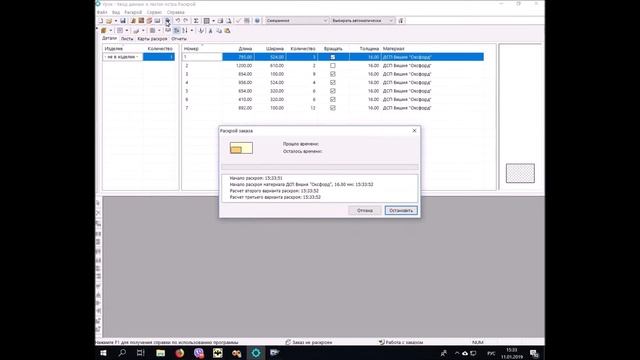Switch to the Листы tab
This screenshot has height=360, width=640.
tap(127, 39)
